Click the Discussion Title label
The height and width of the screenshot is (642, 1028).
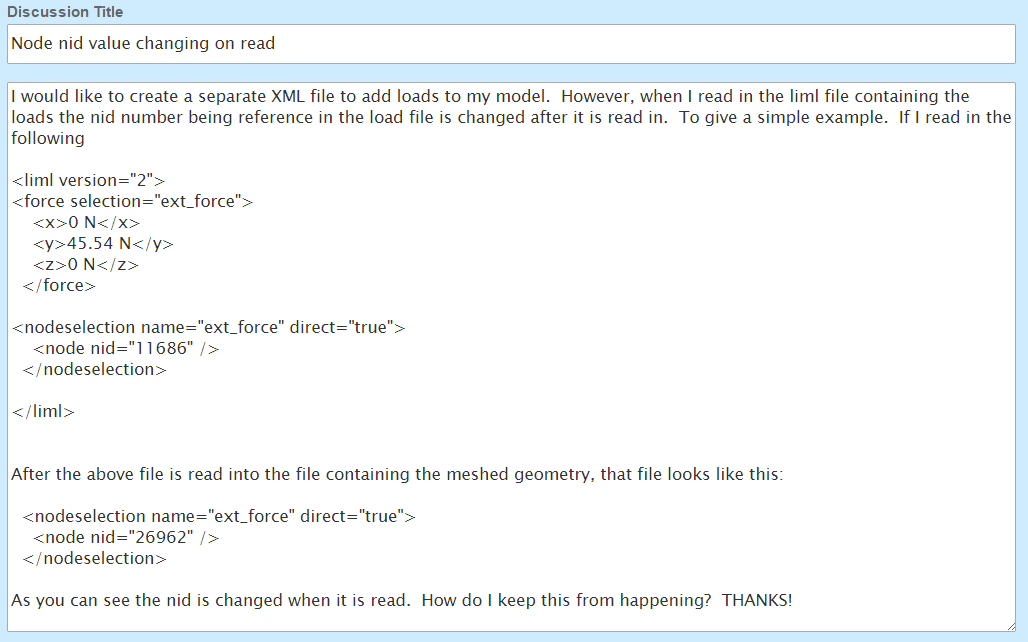pos(65,12)
